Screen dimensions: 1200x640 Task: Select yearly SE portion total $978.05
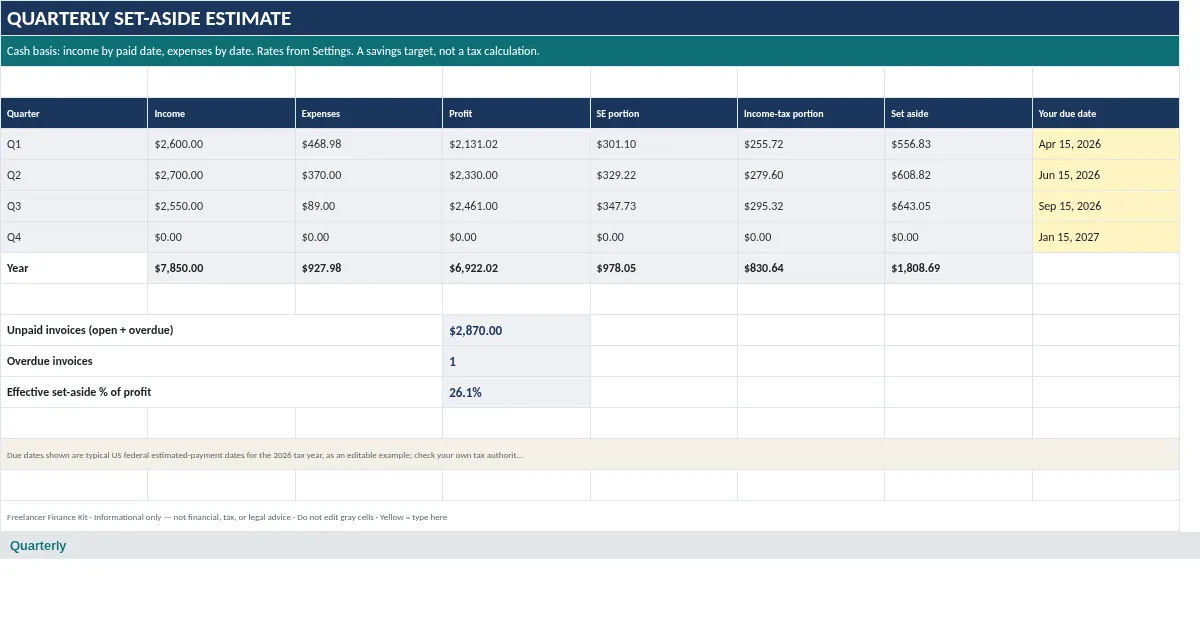(664, 268)
